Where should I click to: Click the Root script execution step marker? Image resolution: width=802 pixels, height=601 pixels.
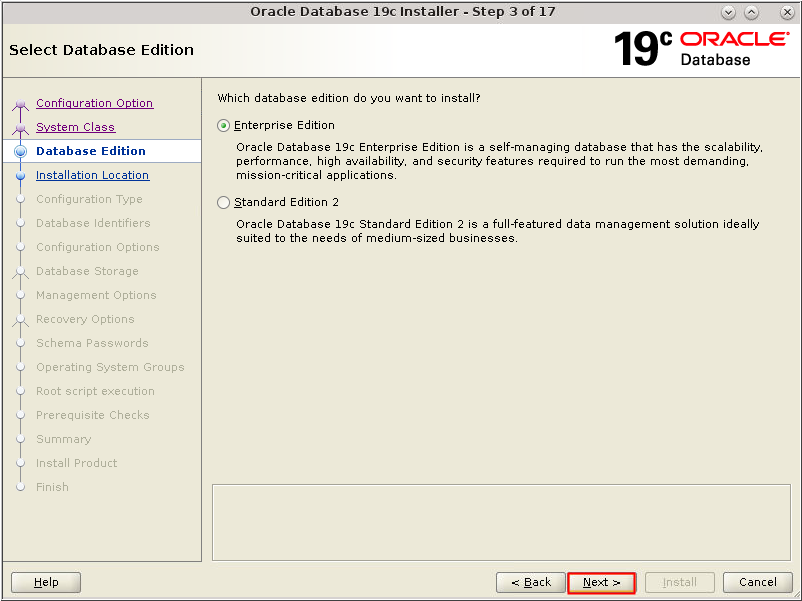pyautogui.click(x=22, y=391)
